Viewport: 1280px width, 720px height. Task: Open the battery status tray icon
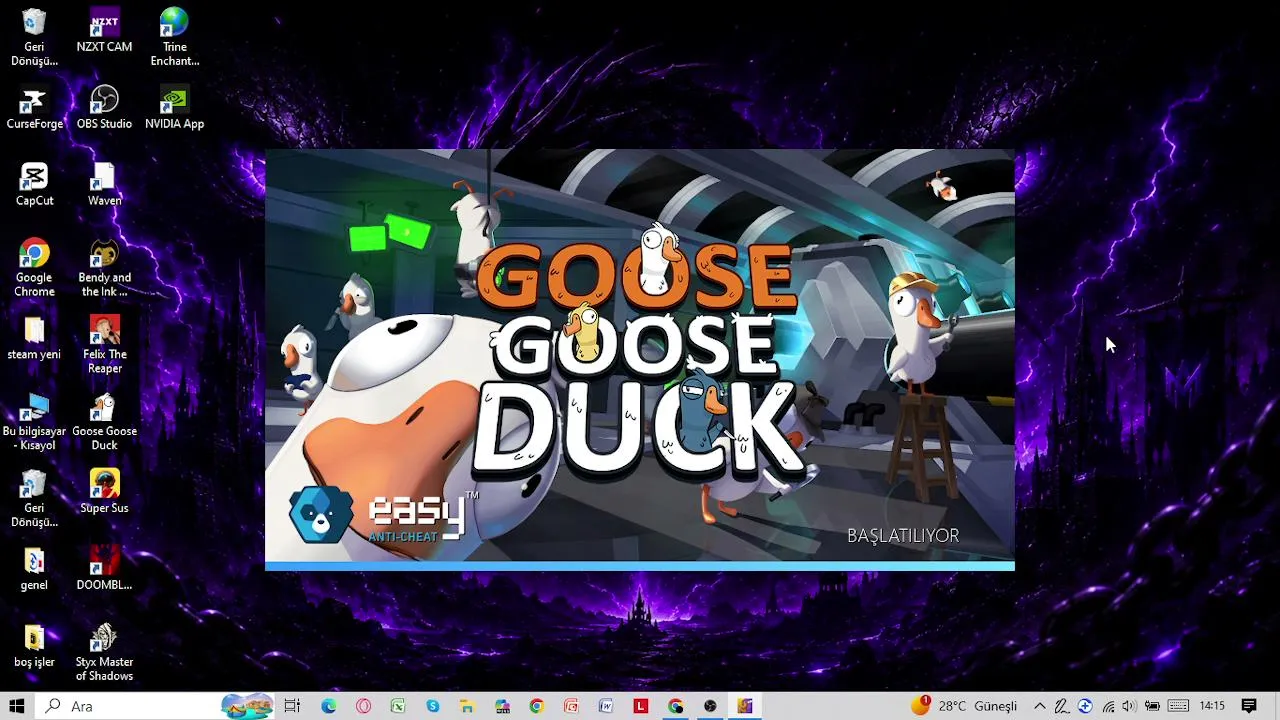tap(1152, 706)
